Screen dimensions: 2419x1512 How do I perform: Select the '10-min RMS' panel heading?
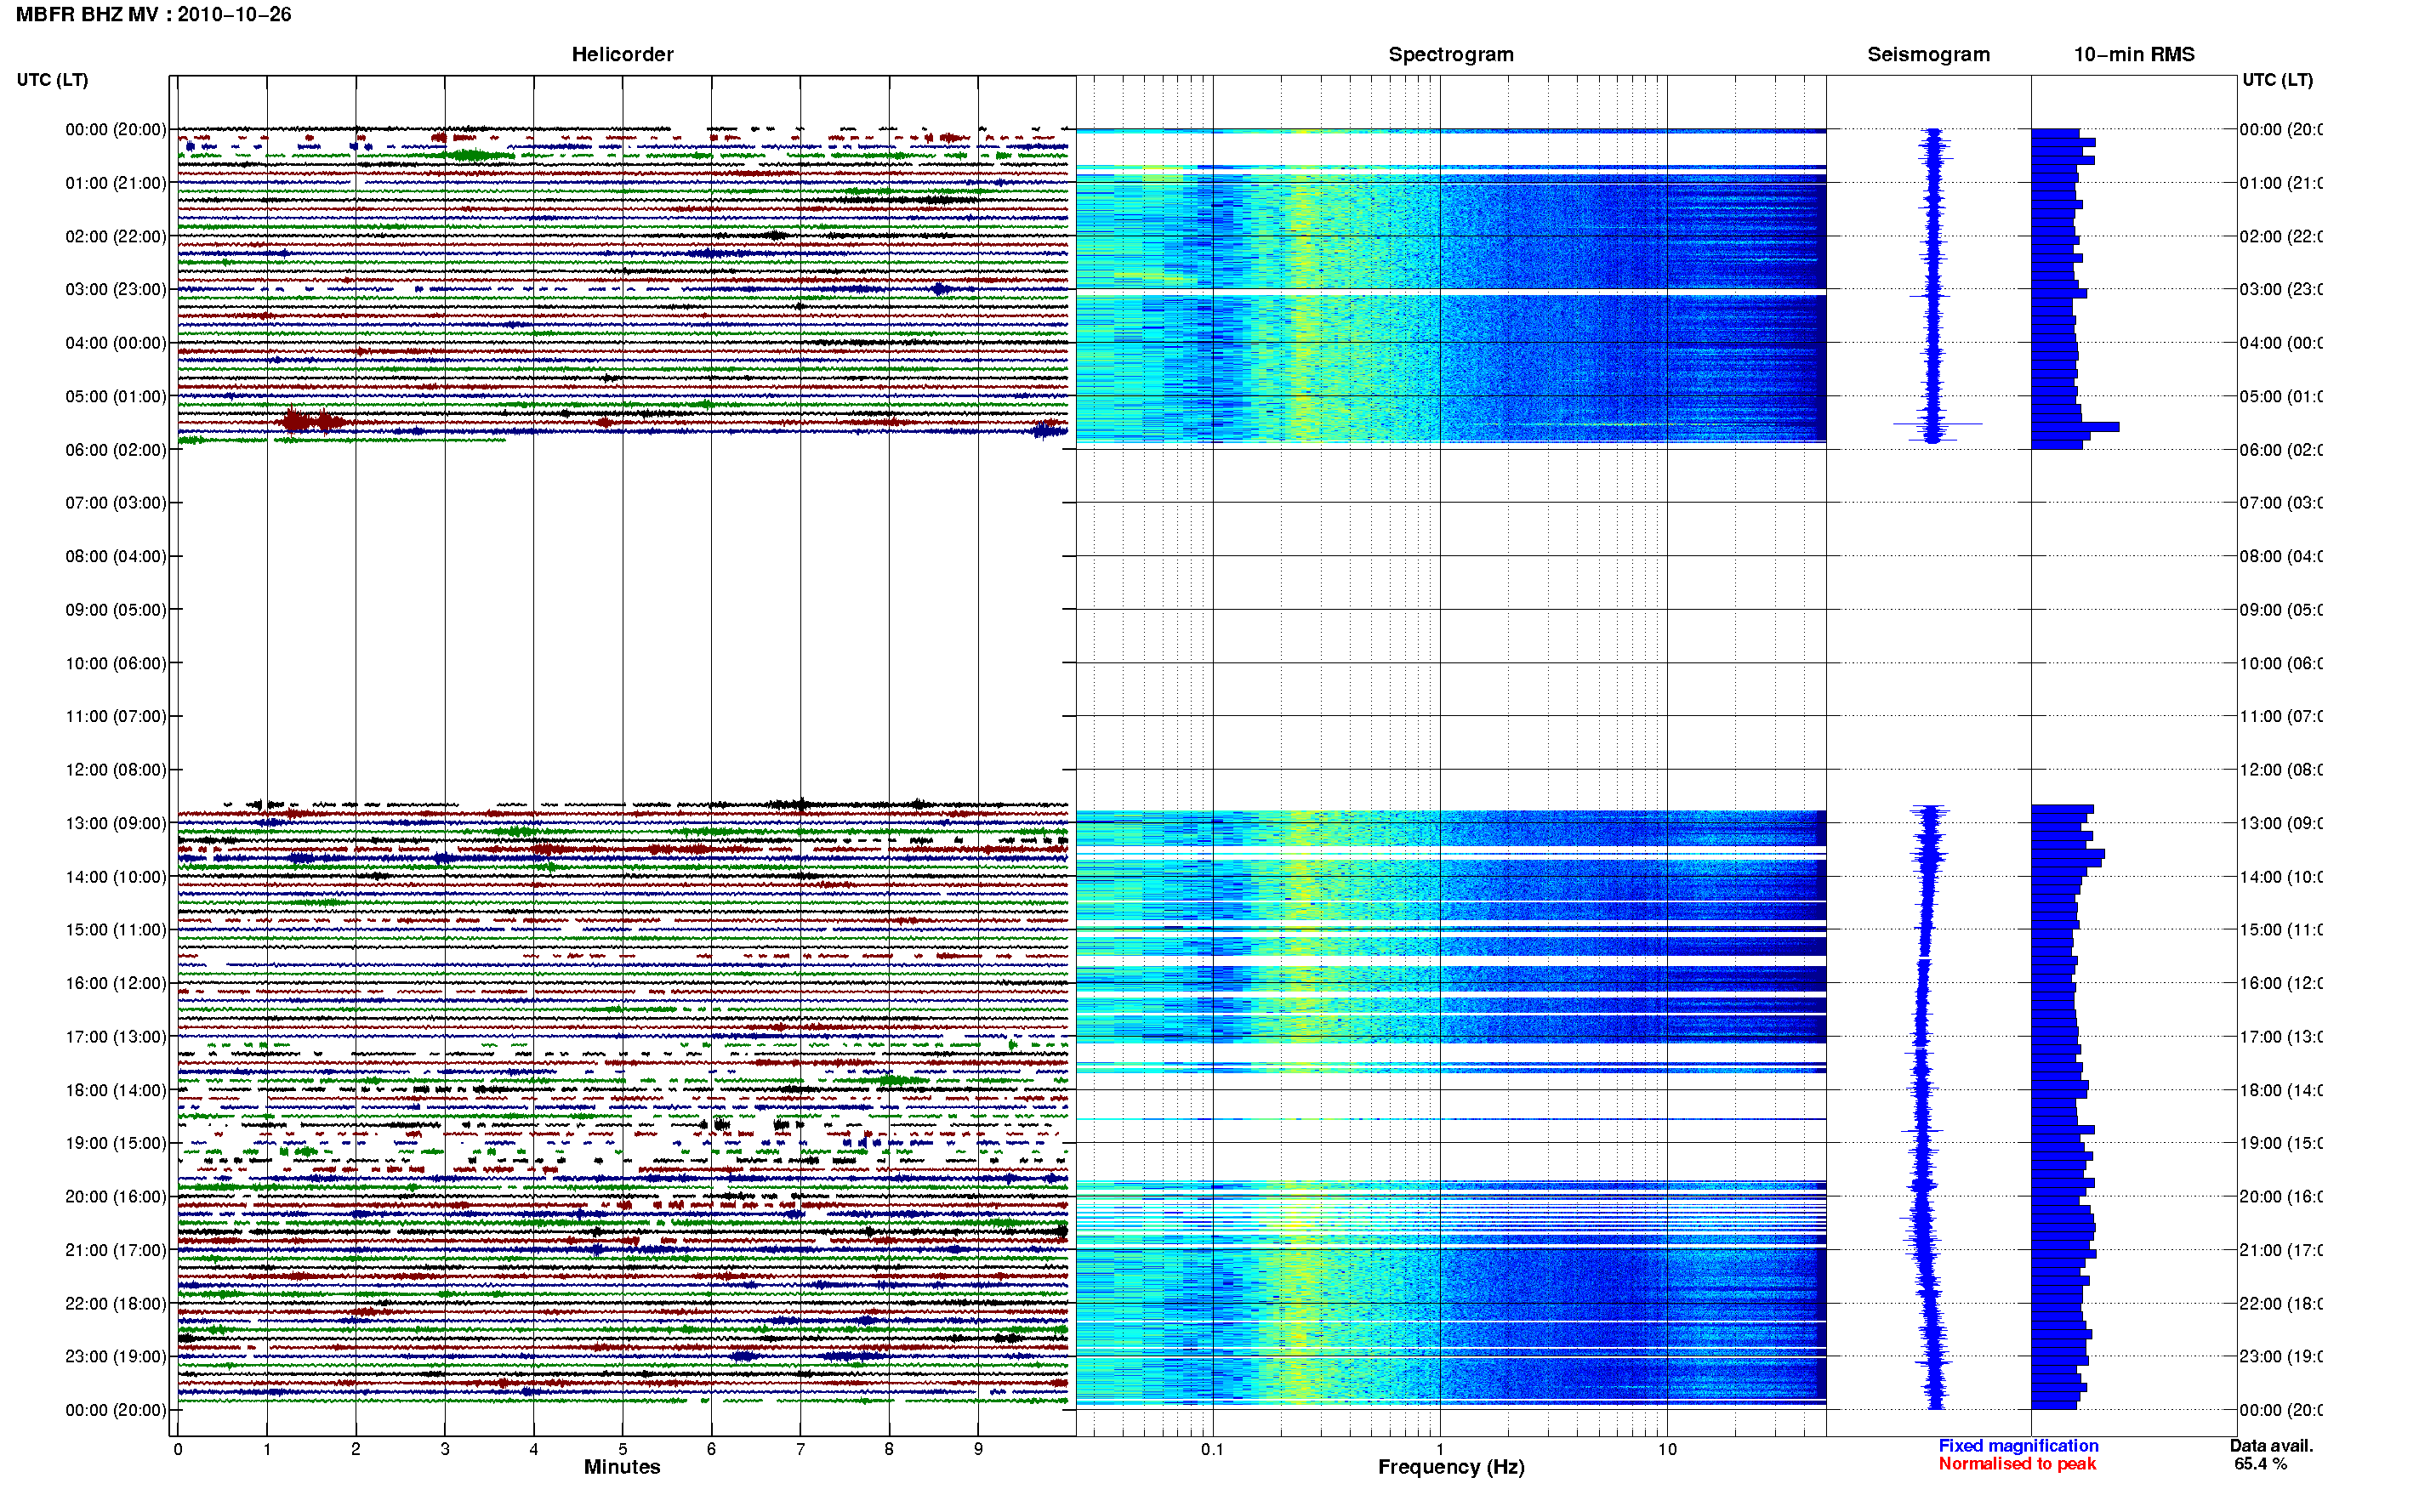[2133, 55]
